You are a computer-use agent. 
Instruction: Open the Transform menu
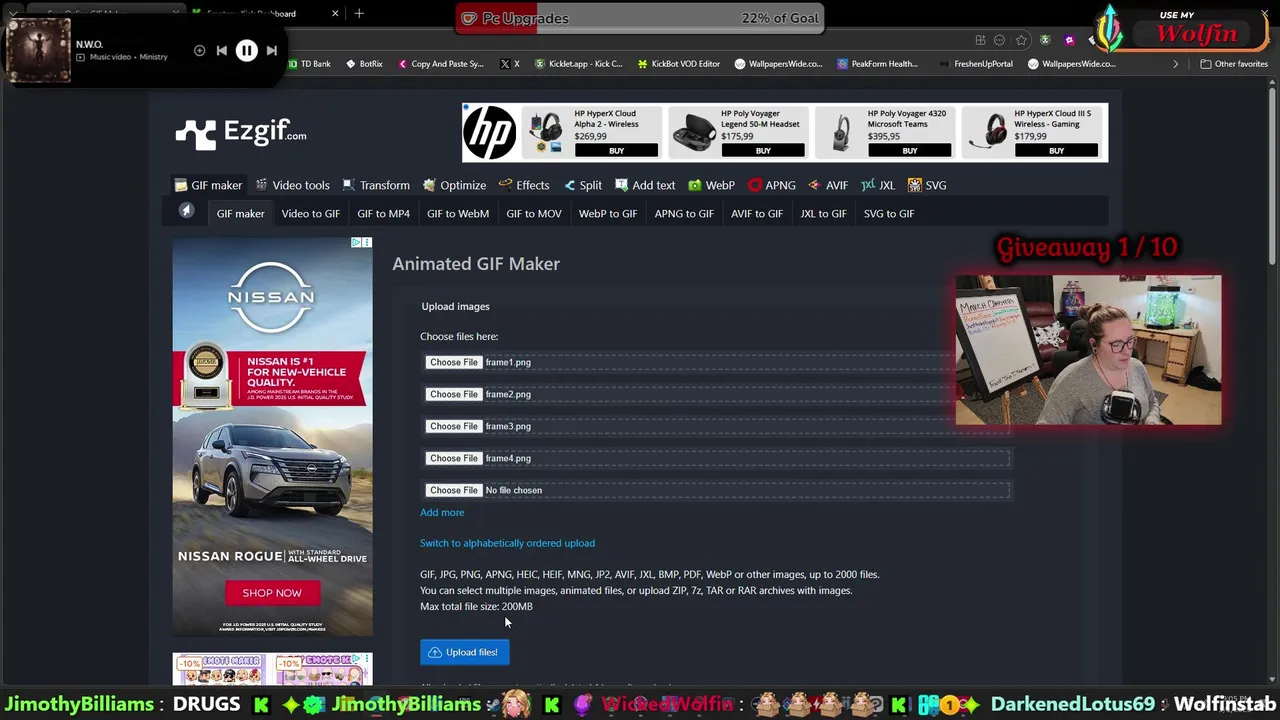(x=376, y=185)
